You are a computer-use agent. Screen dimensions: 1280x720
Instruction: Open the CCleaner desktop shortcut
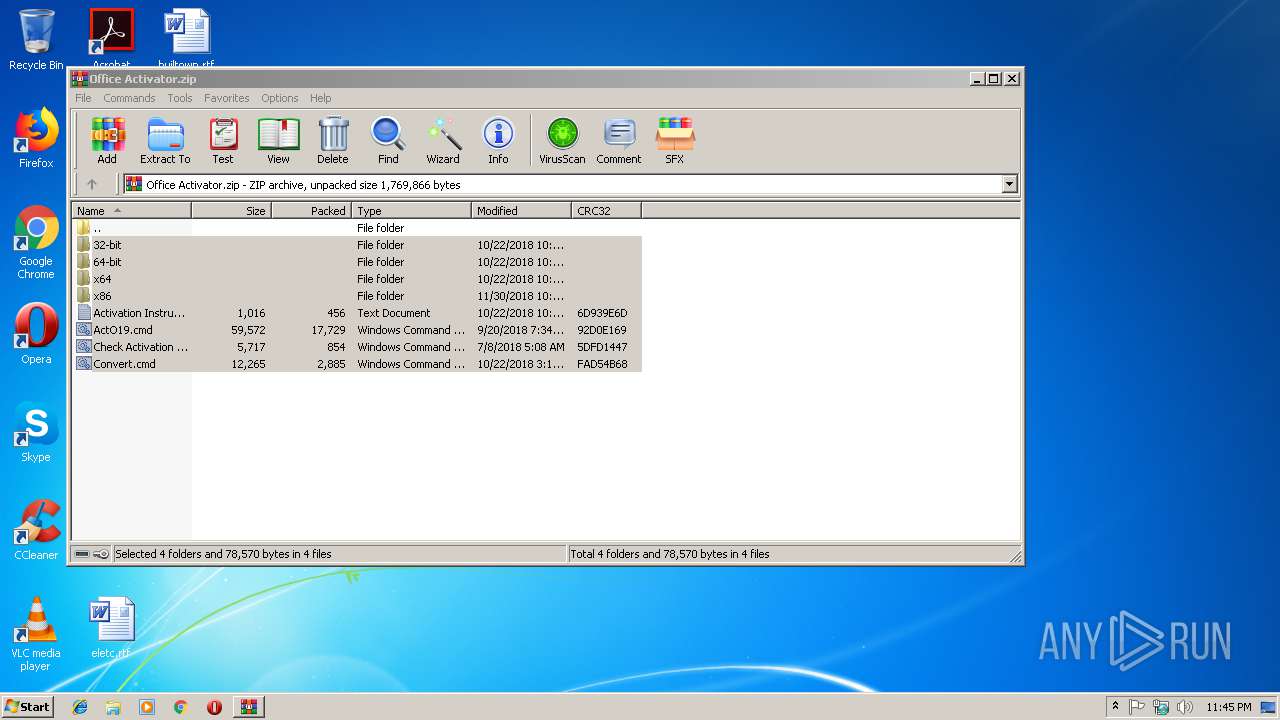coord(36,530)
